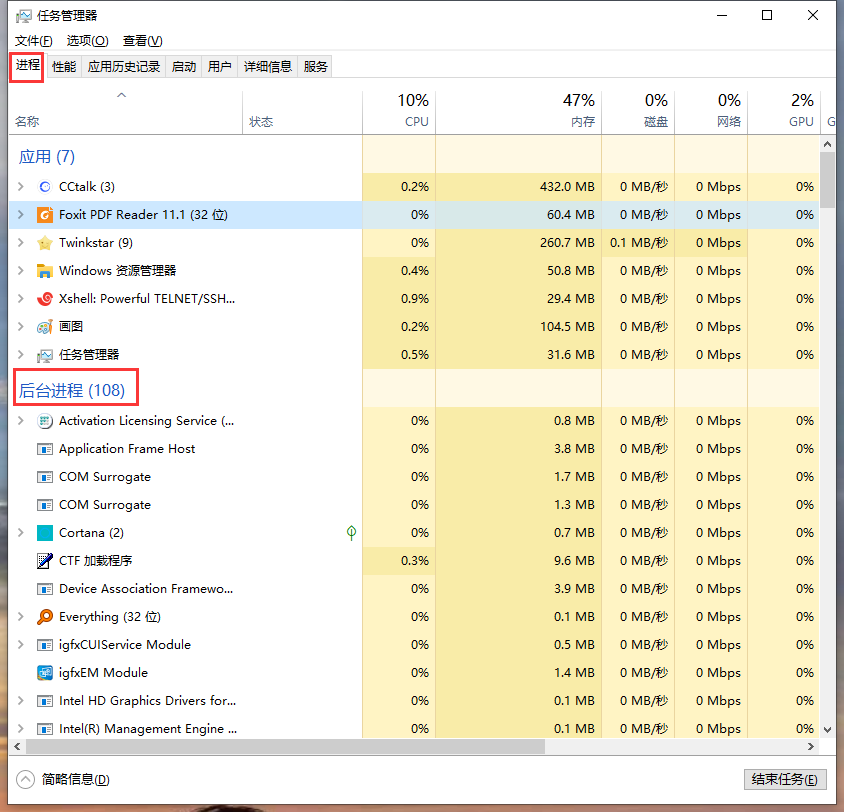Expand the Twinkstar process group
The width and height of the screenshot is (844, 812).
click(20, 242)
